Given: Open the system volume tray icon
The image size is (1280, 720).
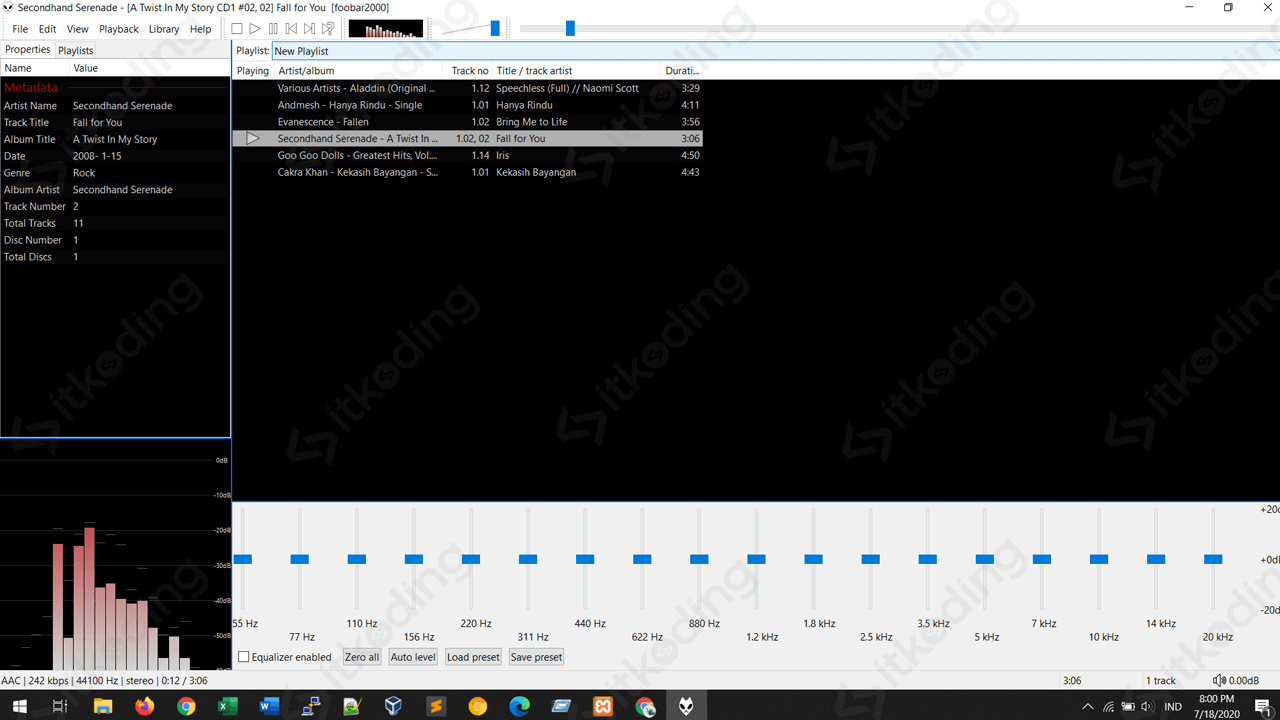Looking at the screenshot, I should pyautogui.click(x=1147, y=707).
